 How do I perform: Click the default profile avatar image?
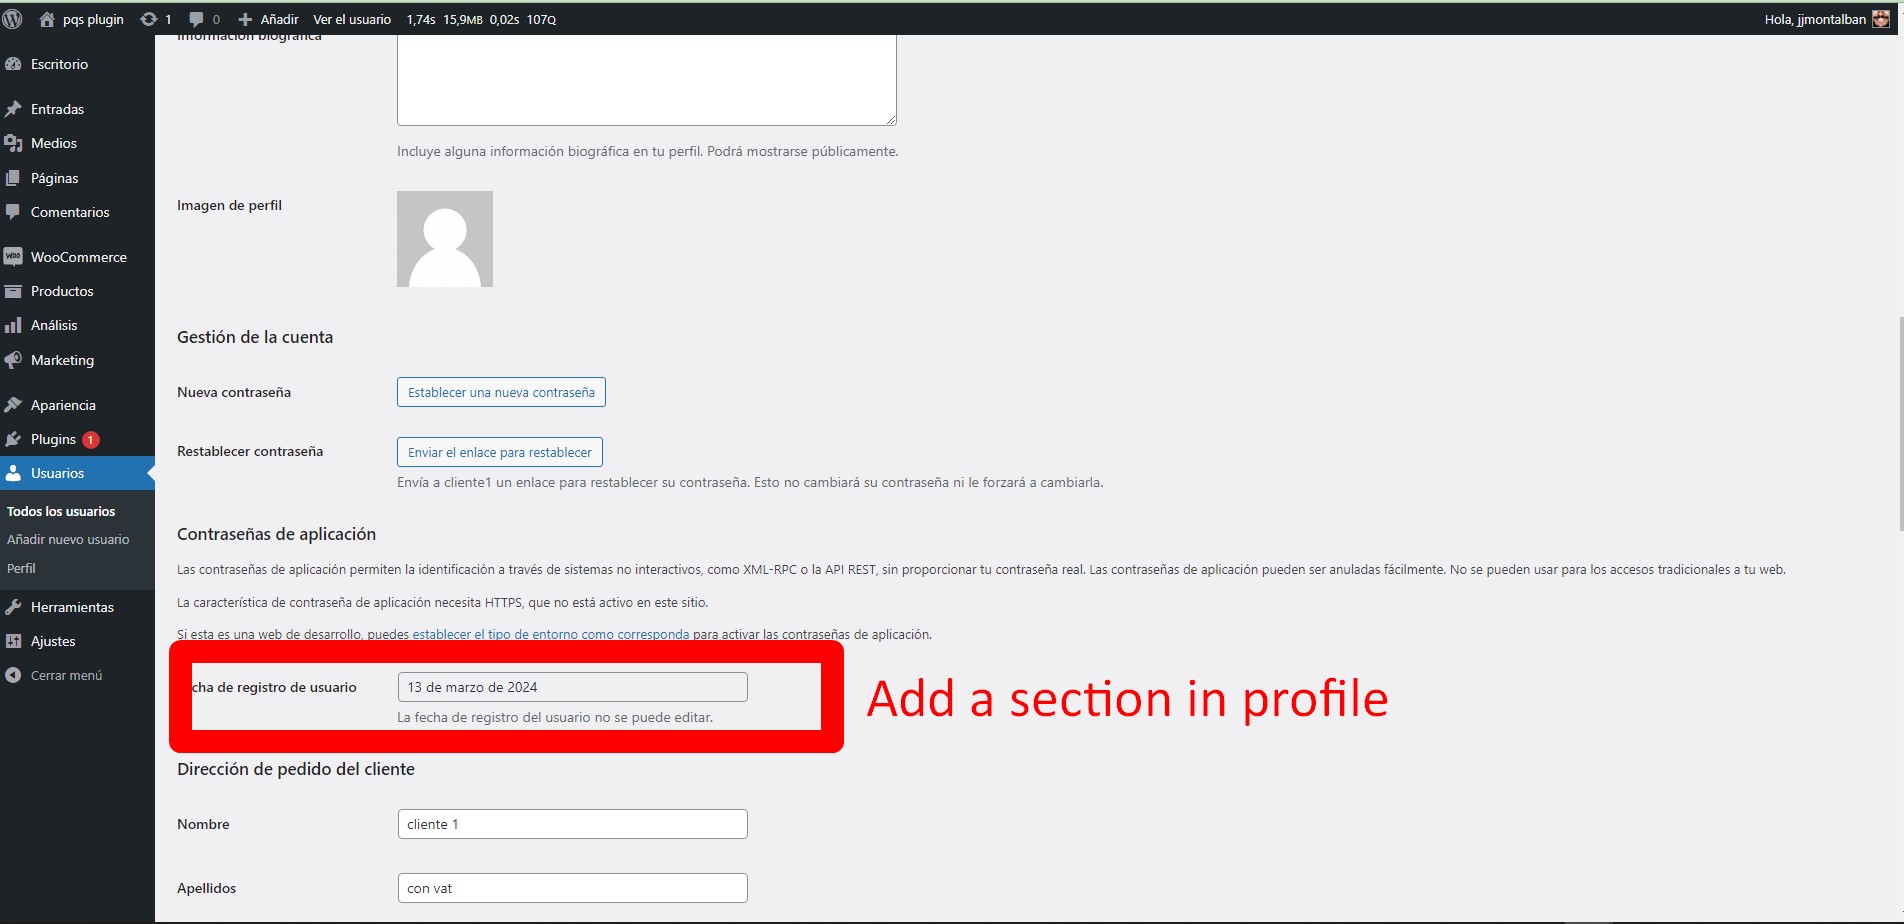[x=445, y=239]
